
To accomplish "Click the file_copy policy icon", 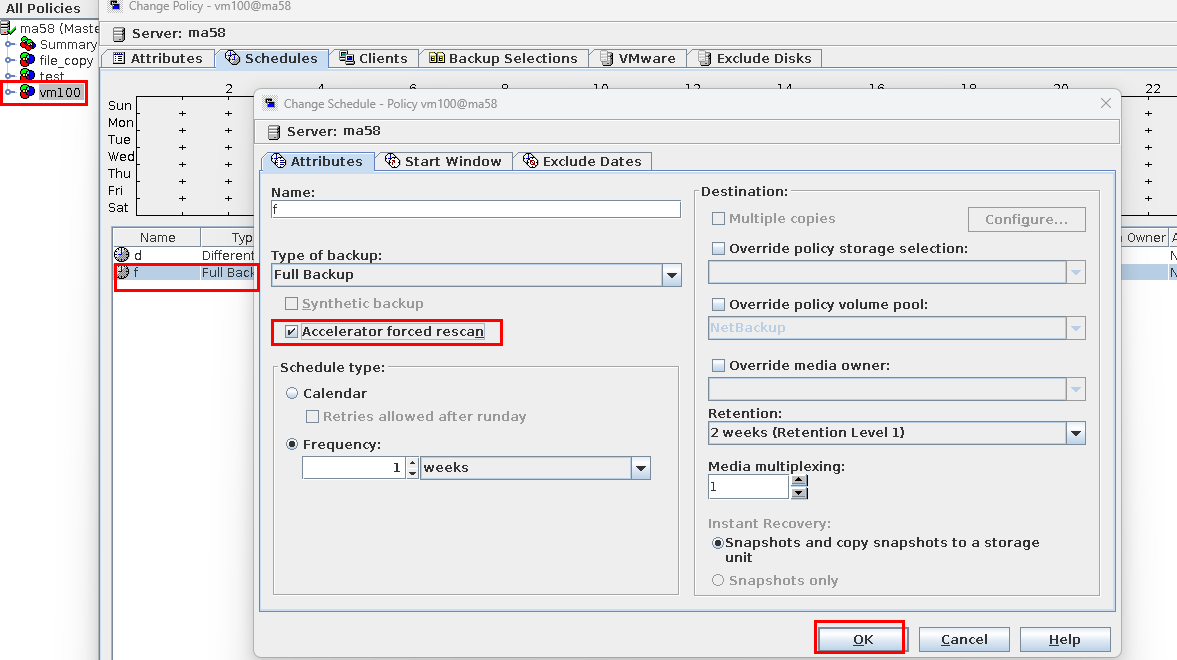I will click(x=28, y=60).
